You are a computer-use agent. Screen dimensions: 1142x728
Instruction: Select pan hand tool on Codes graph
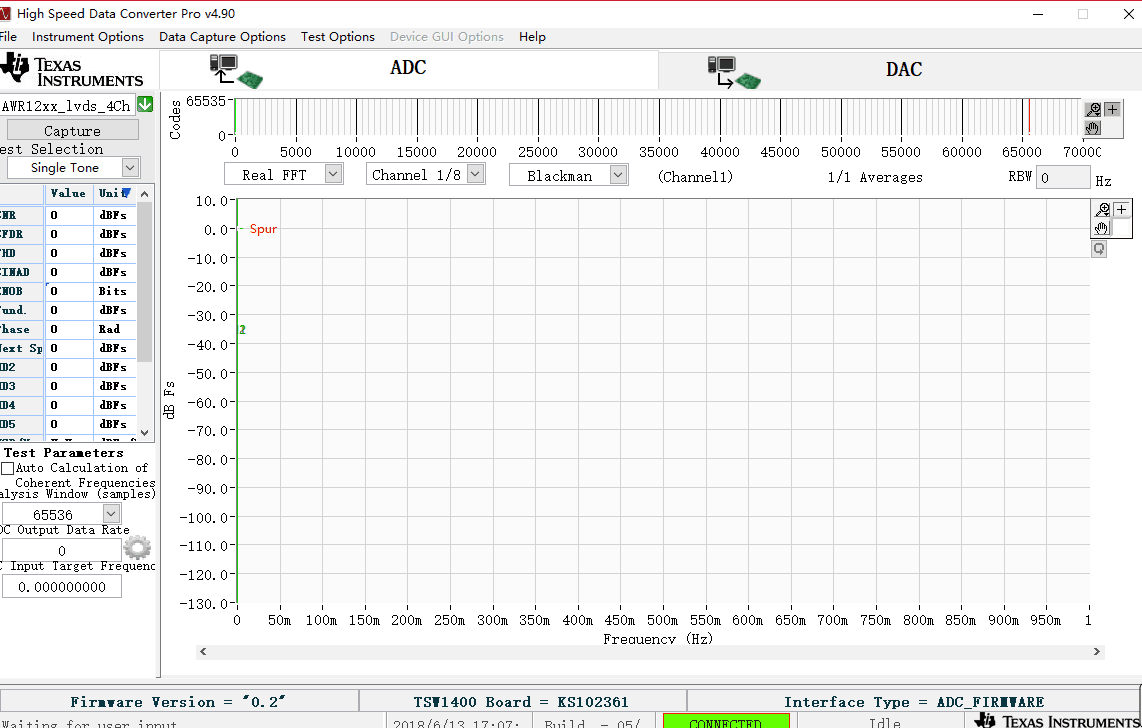(1092, 128)
